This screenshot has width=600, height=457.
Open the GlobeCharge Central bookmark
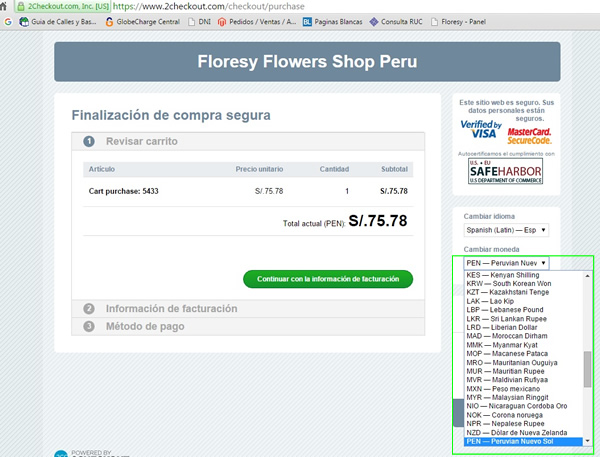tap(143, 22)
